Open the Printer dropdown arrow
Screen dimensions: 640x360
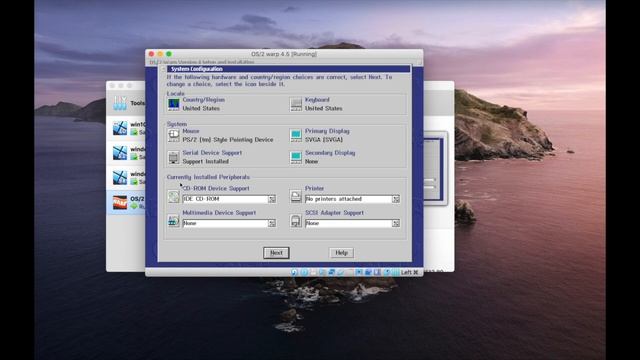(396, 199)
